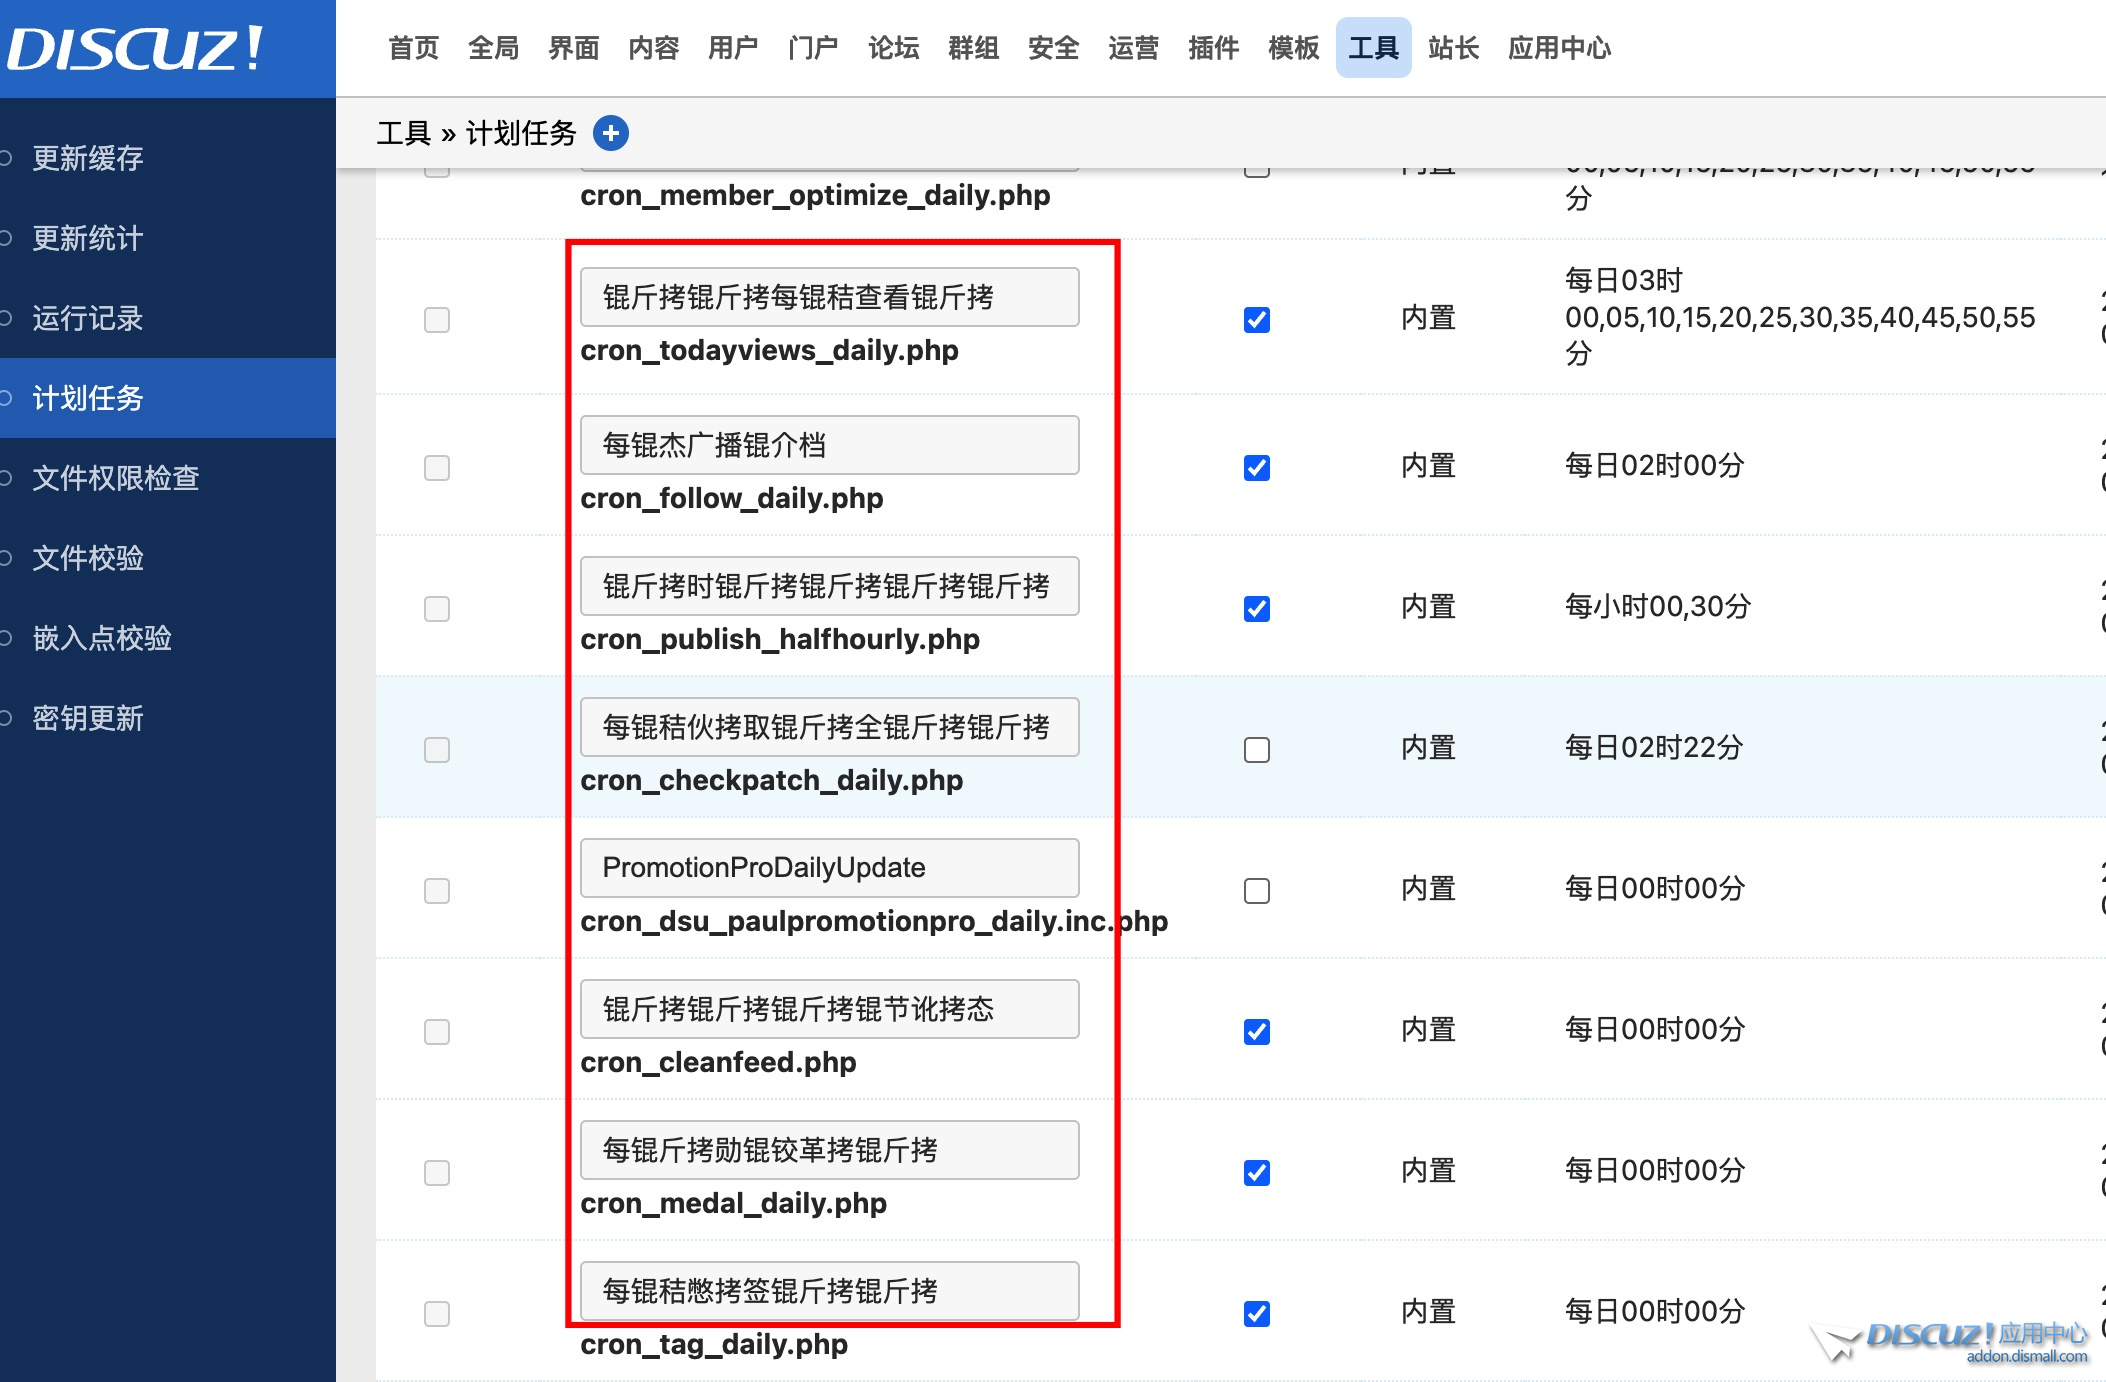Switch to the 插件 menu

(1213, 48)
